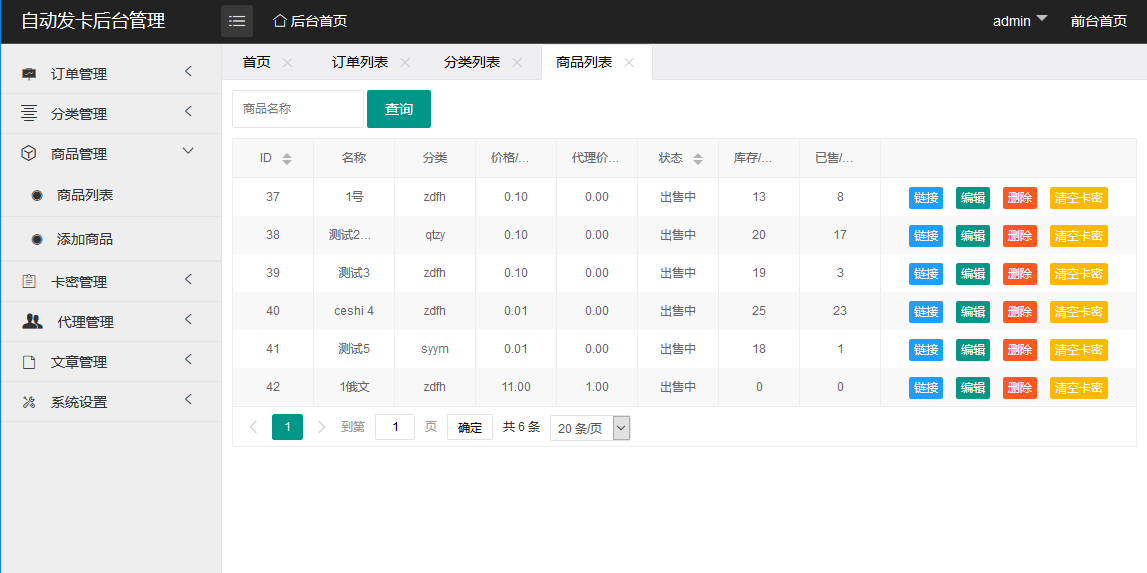Image resolution: width=1147 pixels, height=573 pixels.
Task: Select current page number 1 button
Action: [x=287, y=427]
